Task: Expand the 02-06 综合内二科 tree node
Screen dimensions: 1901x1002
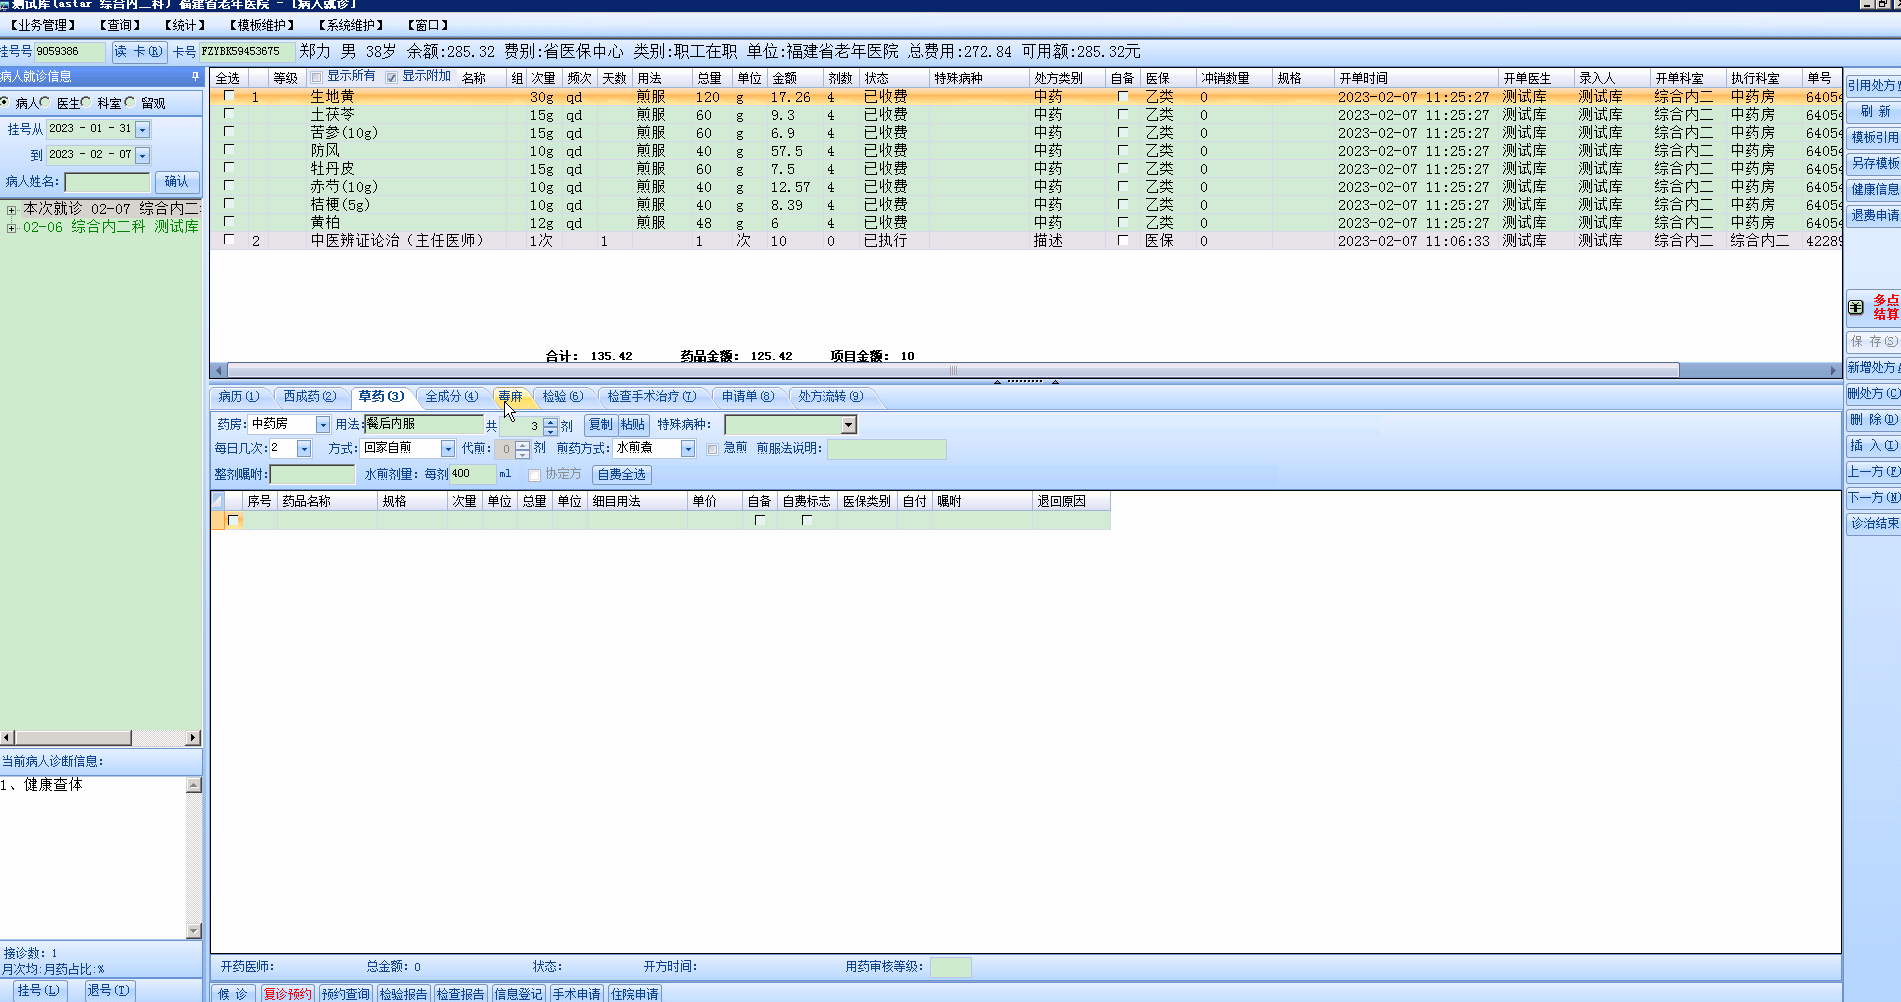Action: (x=11, y=228)
